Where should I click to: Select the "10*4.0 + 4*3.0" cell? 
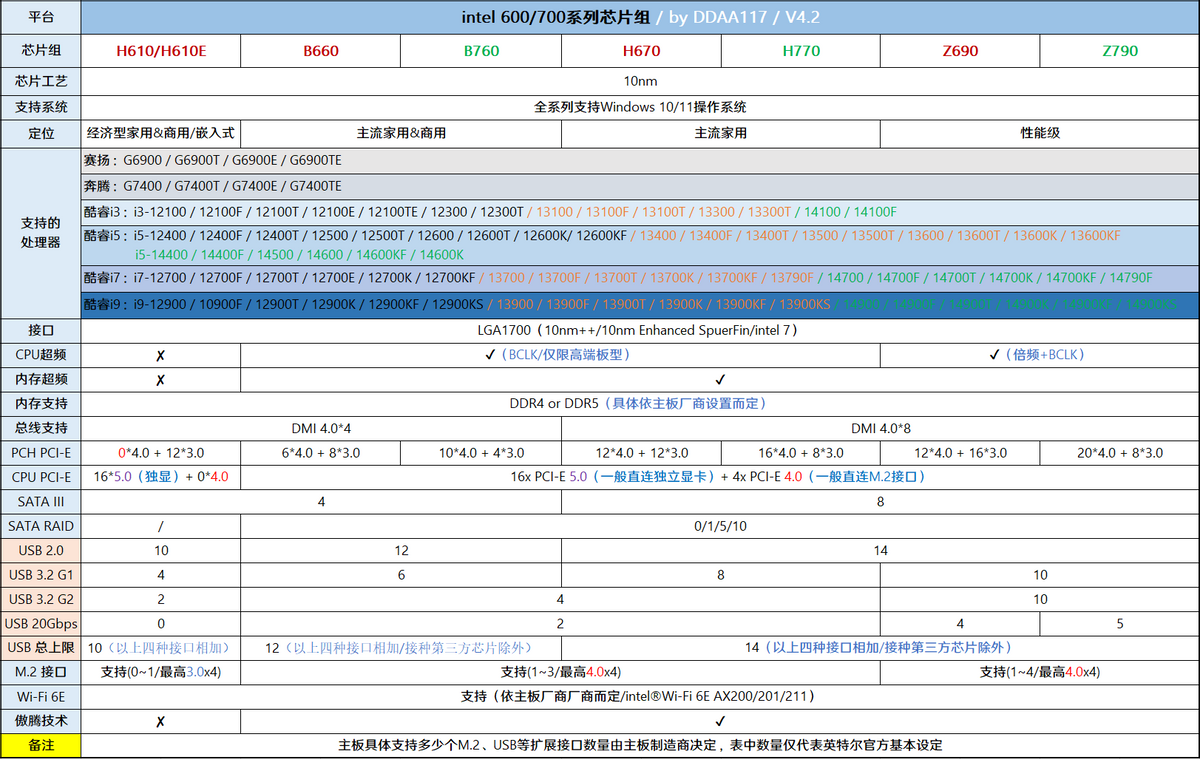tap(481, 452)
